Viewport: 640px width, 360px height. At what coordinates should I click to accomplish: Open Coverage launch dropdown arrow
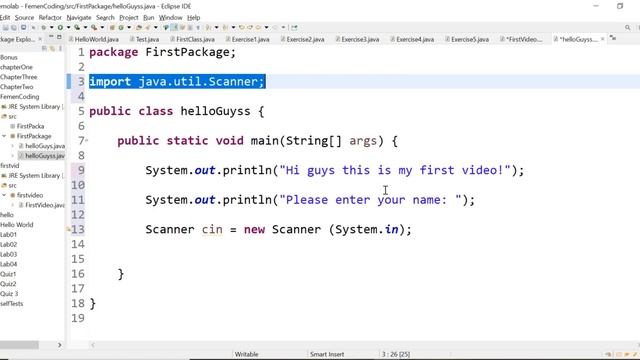tap(85, 27)
